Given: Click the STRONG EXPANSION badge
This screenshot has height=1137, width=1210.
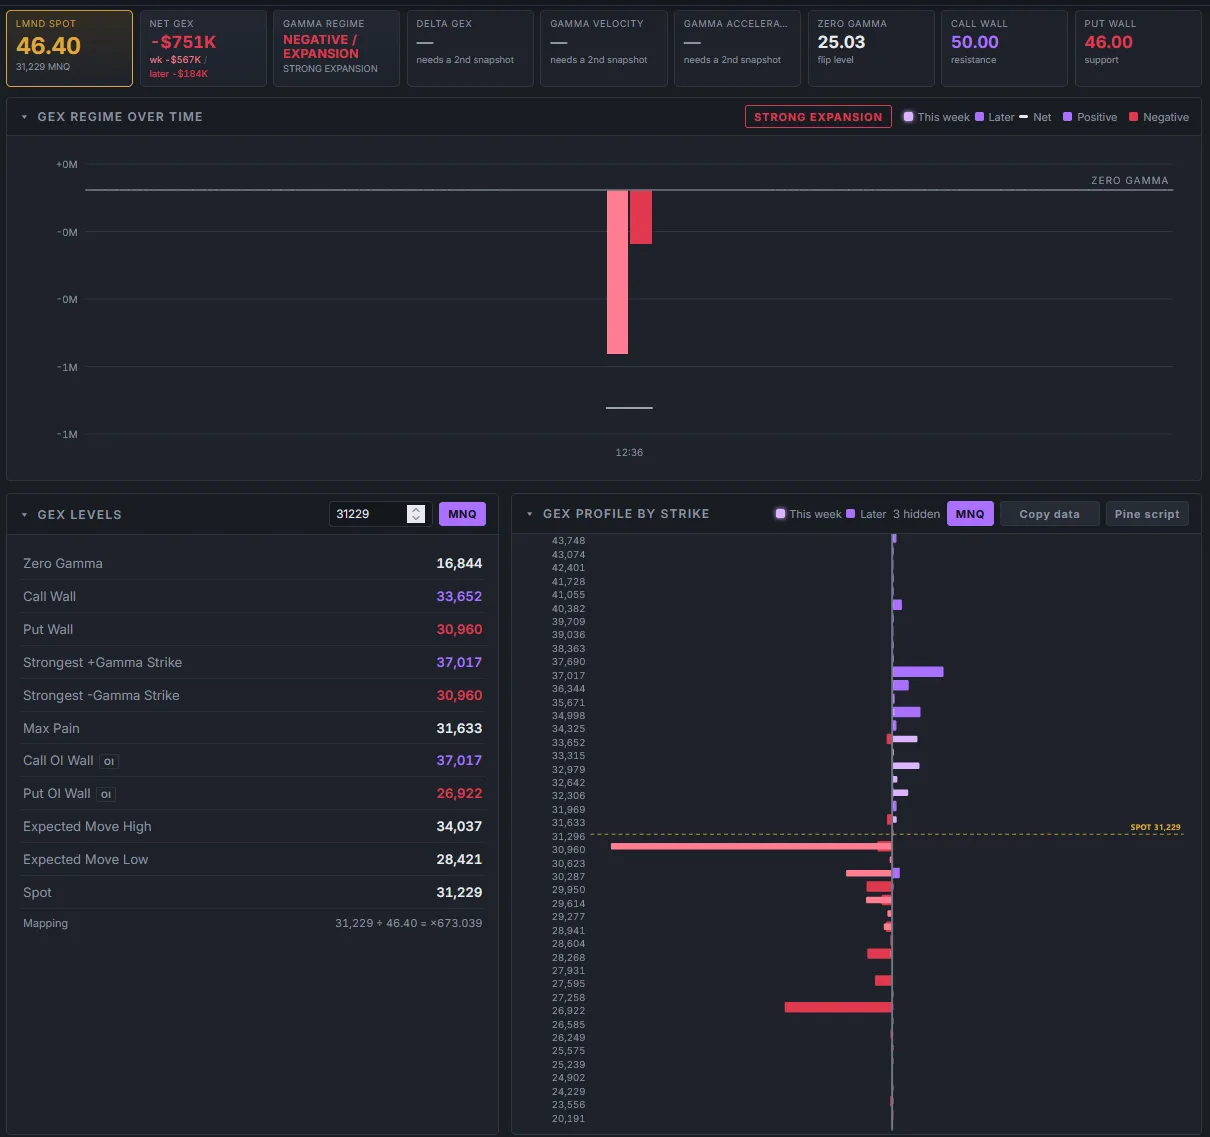Looking at the screenshot, I should point(818,117).
